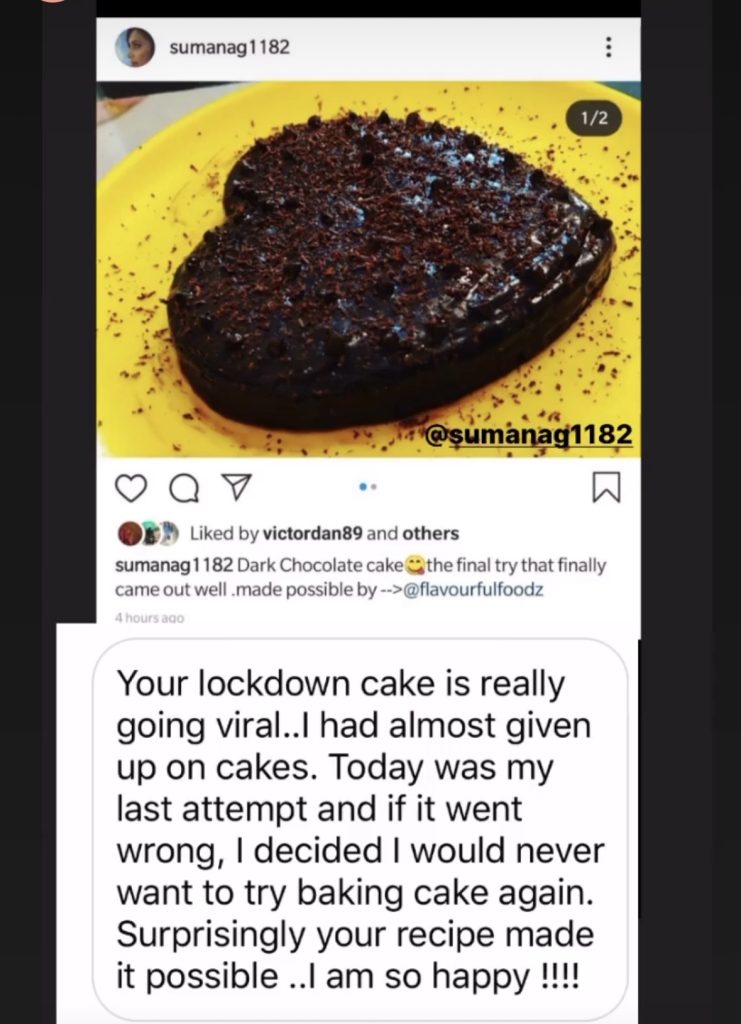View the others who liked the post
Viewport: 741px width, 1024px height.
pyautogui.click(x=433, y=533)
